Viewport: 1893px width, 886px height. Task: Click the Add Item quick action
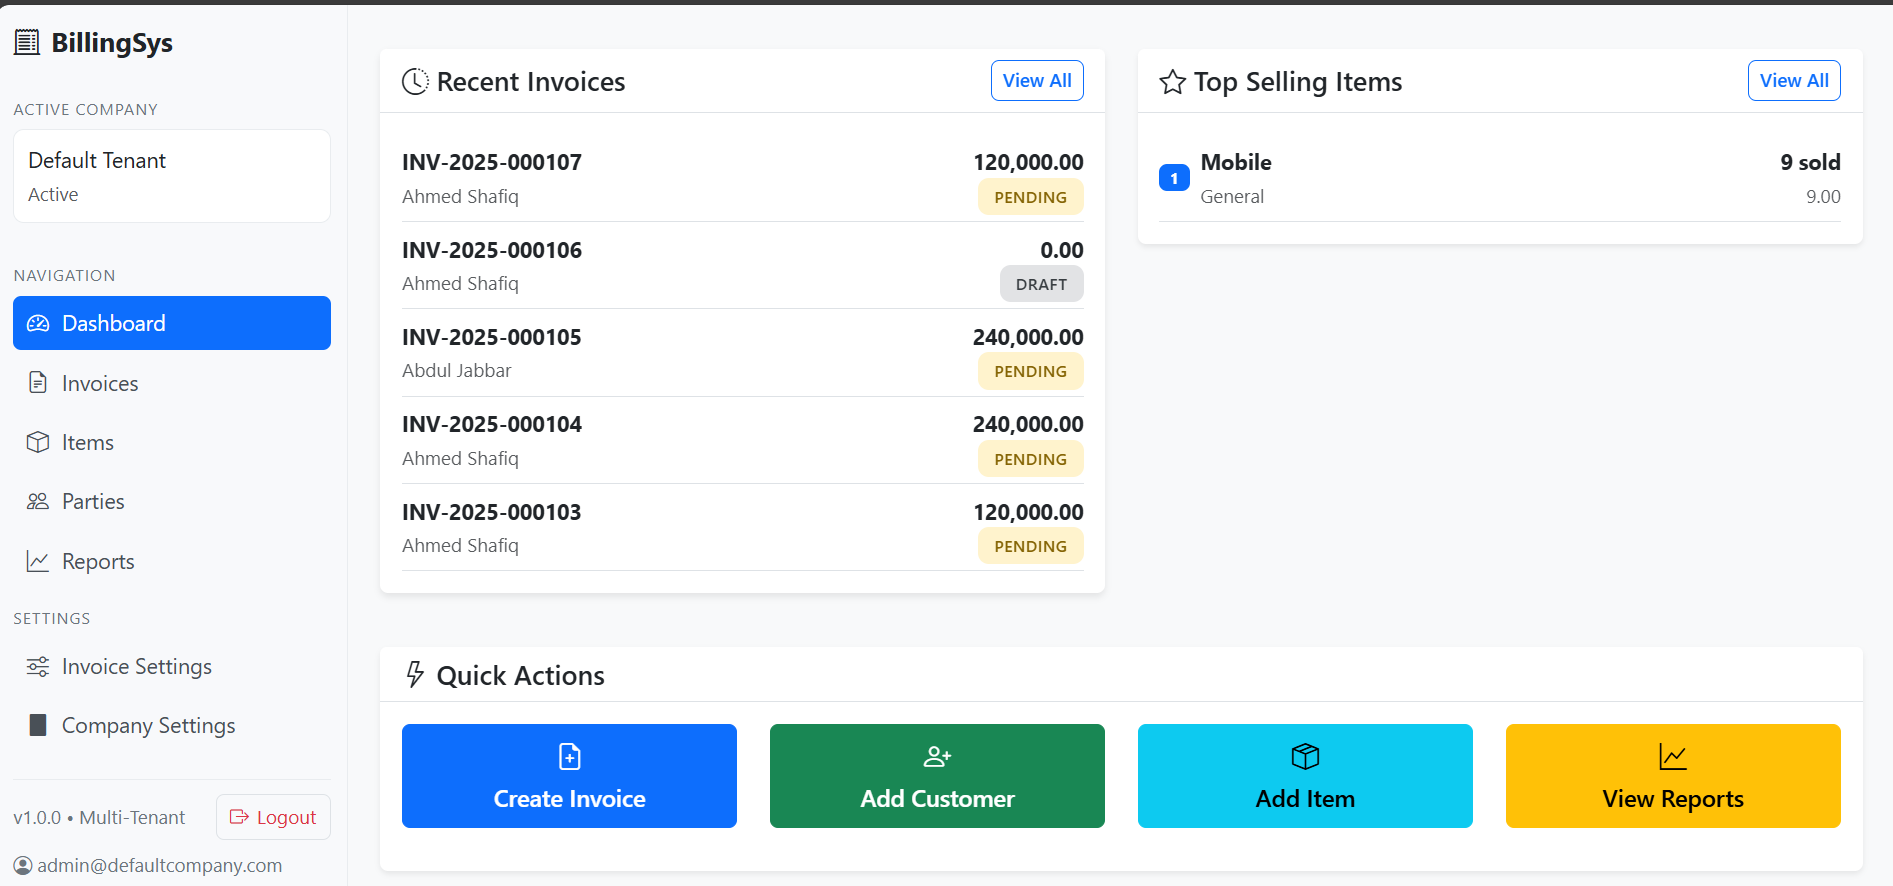pyautogui.click(x=1305, y=776)
